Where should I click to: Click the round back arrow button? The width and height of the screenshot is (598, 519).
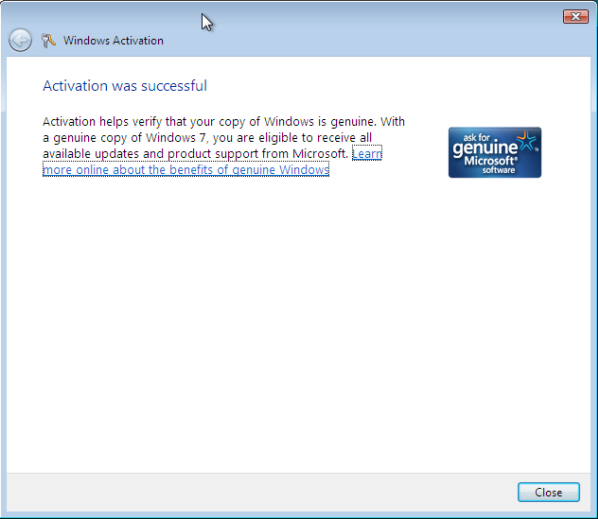[x=20, y=40]
